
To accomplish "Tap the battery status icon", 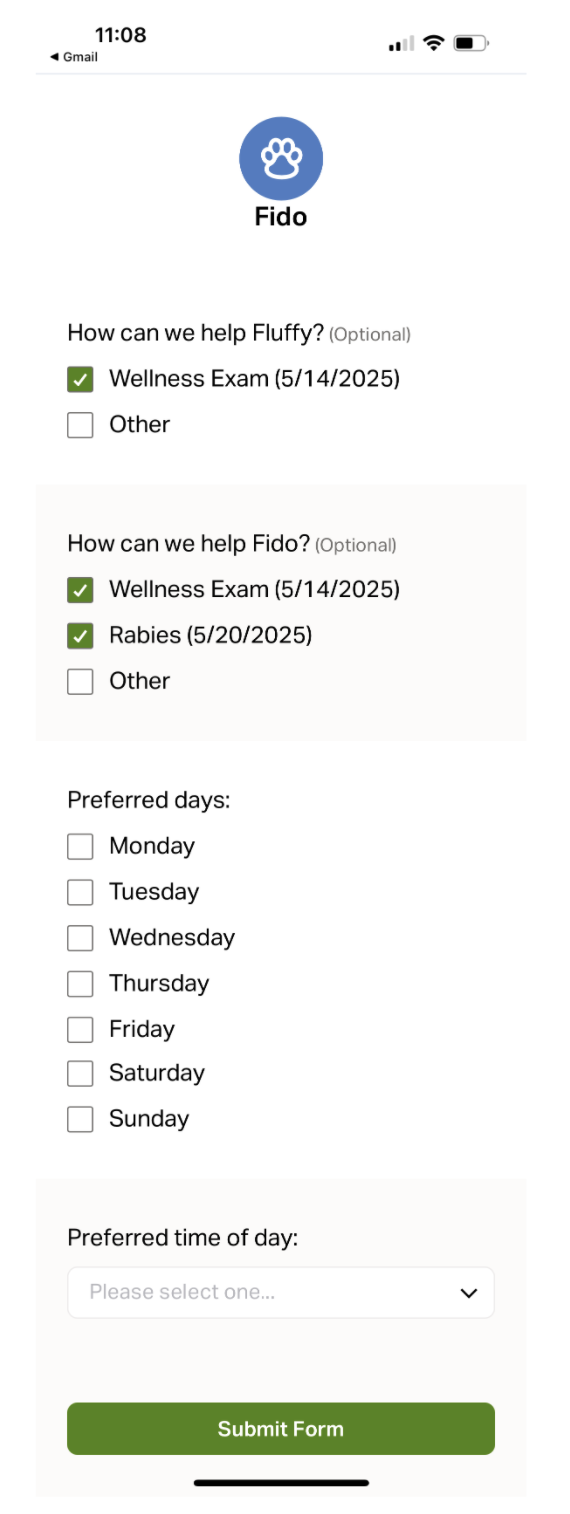I will (471, 43).
